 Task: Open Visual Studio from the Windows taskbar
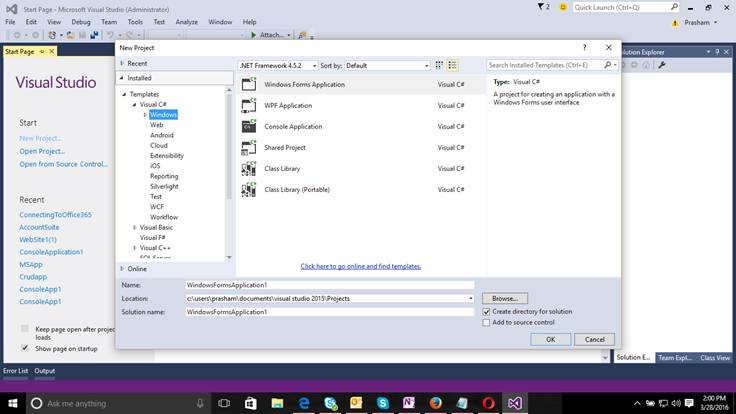click(x=514, y=403)
